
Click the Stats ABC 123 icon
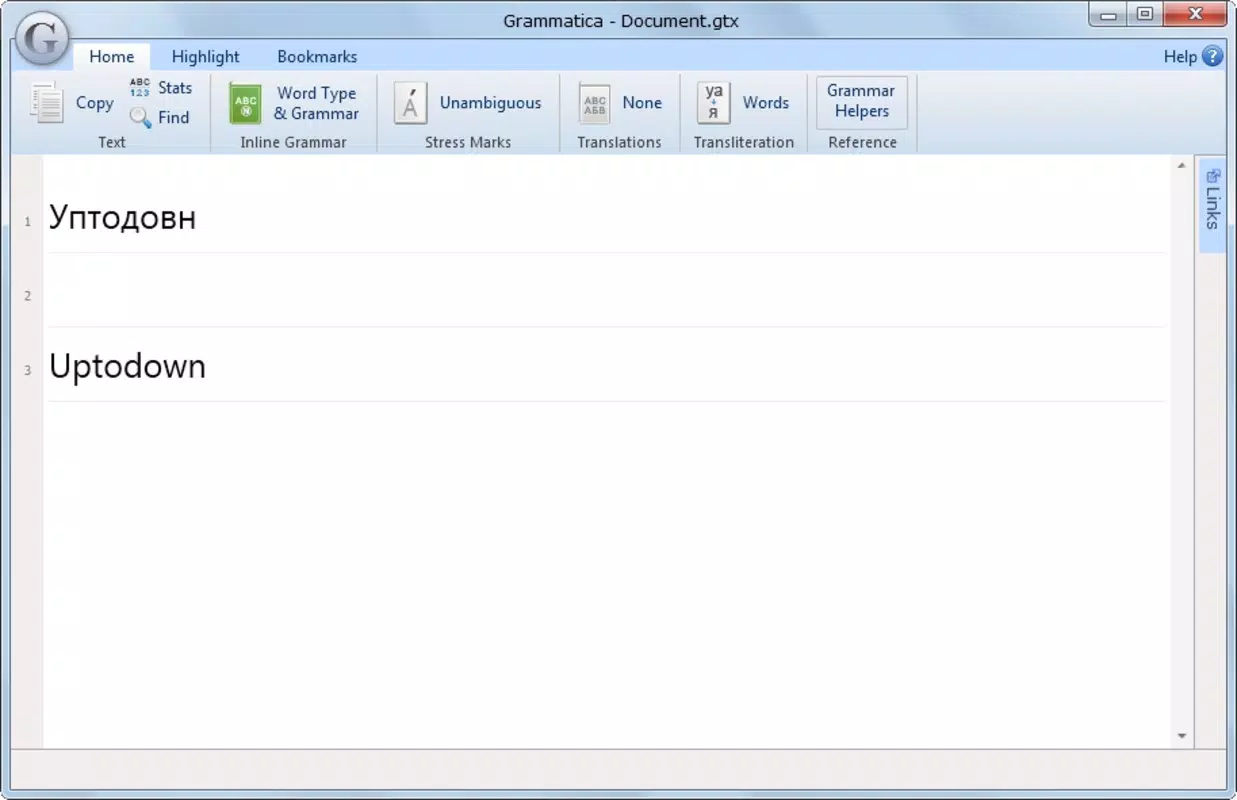[x=140, y=88]
